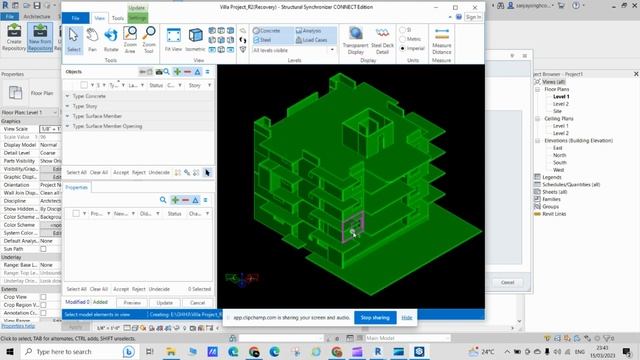Click the Update button at panel bottom
The image size is (640, 360).
point(164,303)
